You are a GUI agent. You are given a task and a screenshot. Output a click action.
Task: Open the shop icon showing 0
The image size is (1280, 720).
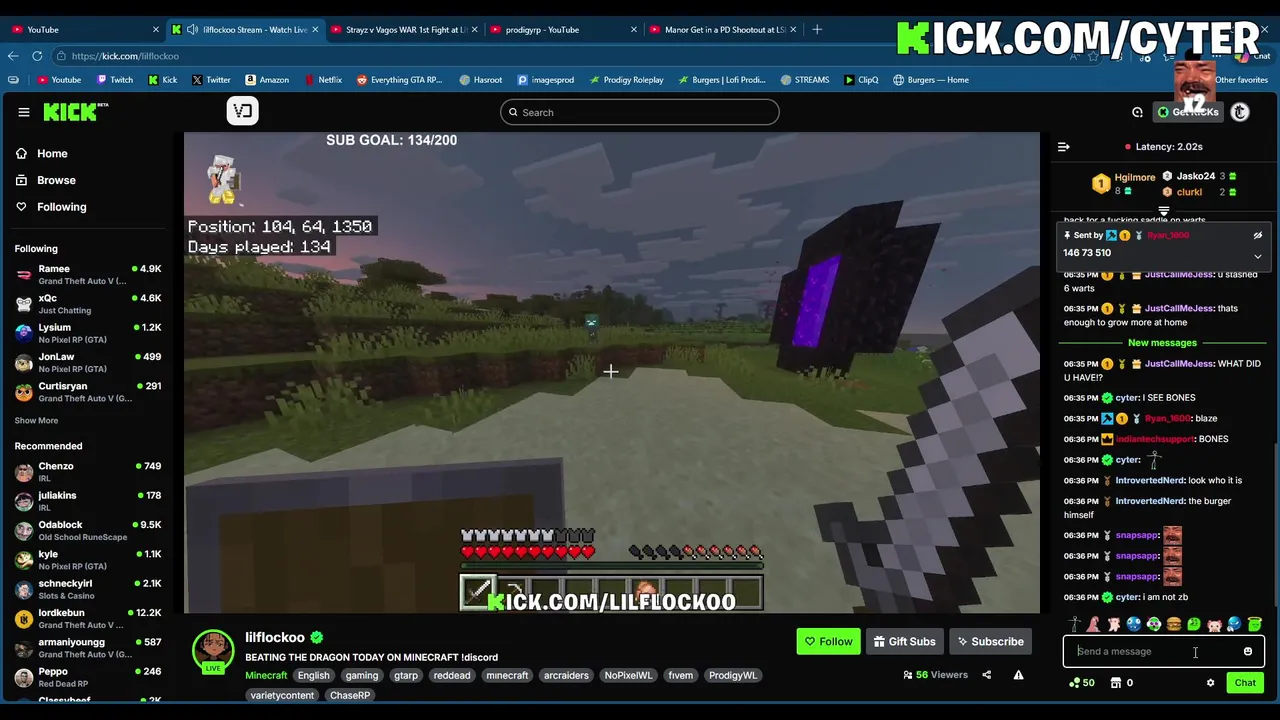click(1122, 683)
